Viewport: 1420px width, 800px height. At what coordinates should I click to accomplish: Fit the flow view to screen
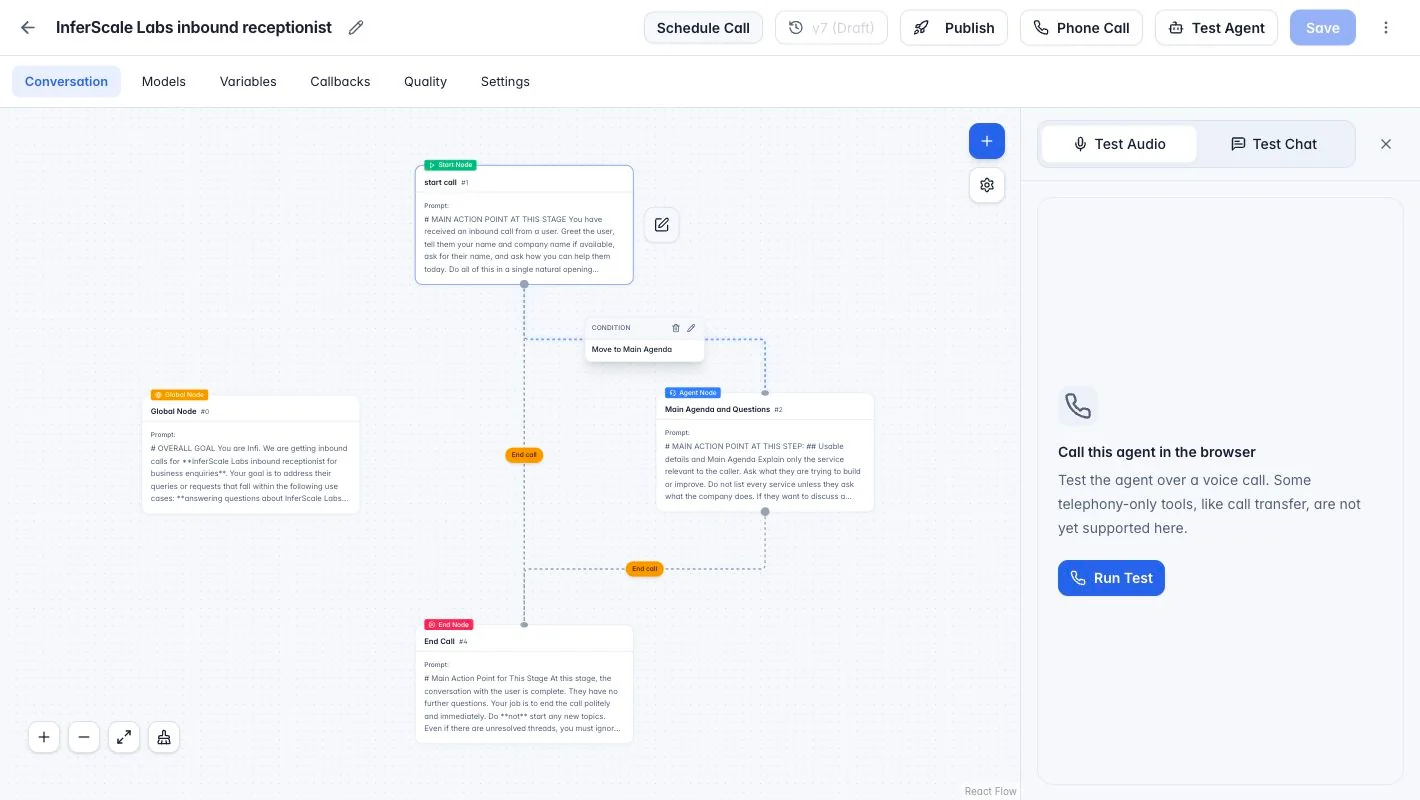point(124,738)
